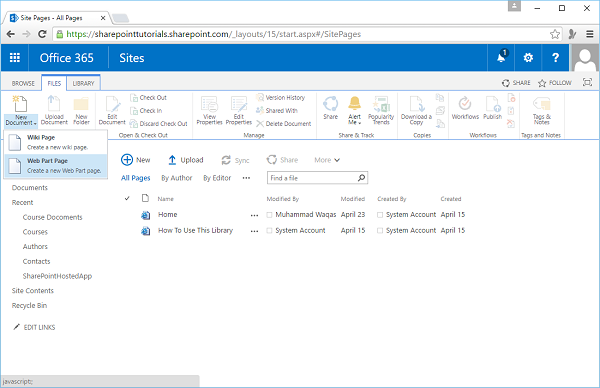Open ellipsis menu for Home page
The width and height of the screenshot is (600, 388).
pos(254,215)
